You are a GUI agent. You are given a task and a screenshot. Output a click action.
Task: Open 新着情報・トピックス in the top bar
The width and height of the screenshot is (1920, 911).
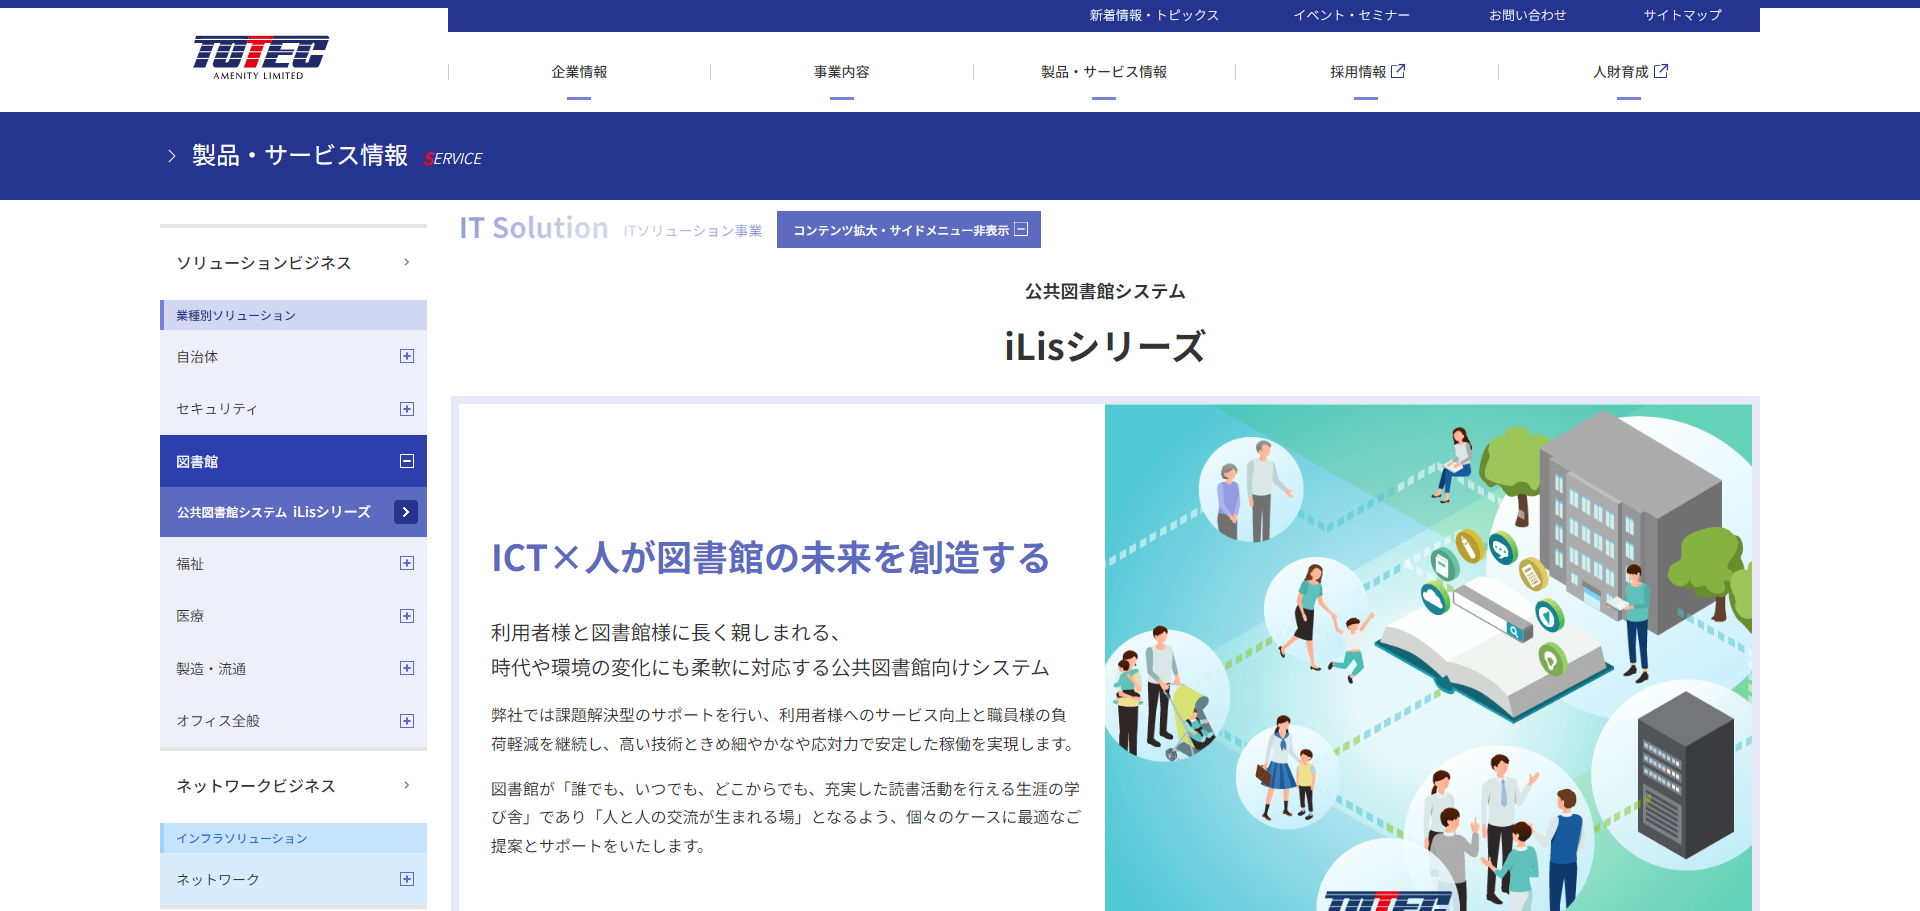[x=1154, y=15]
